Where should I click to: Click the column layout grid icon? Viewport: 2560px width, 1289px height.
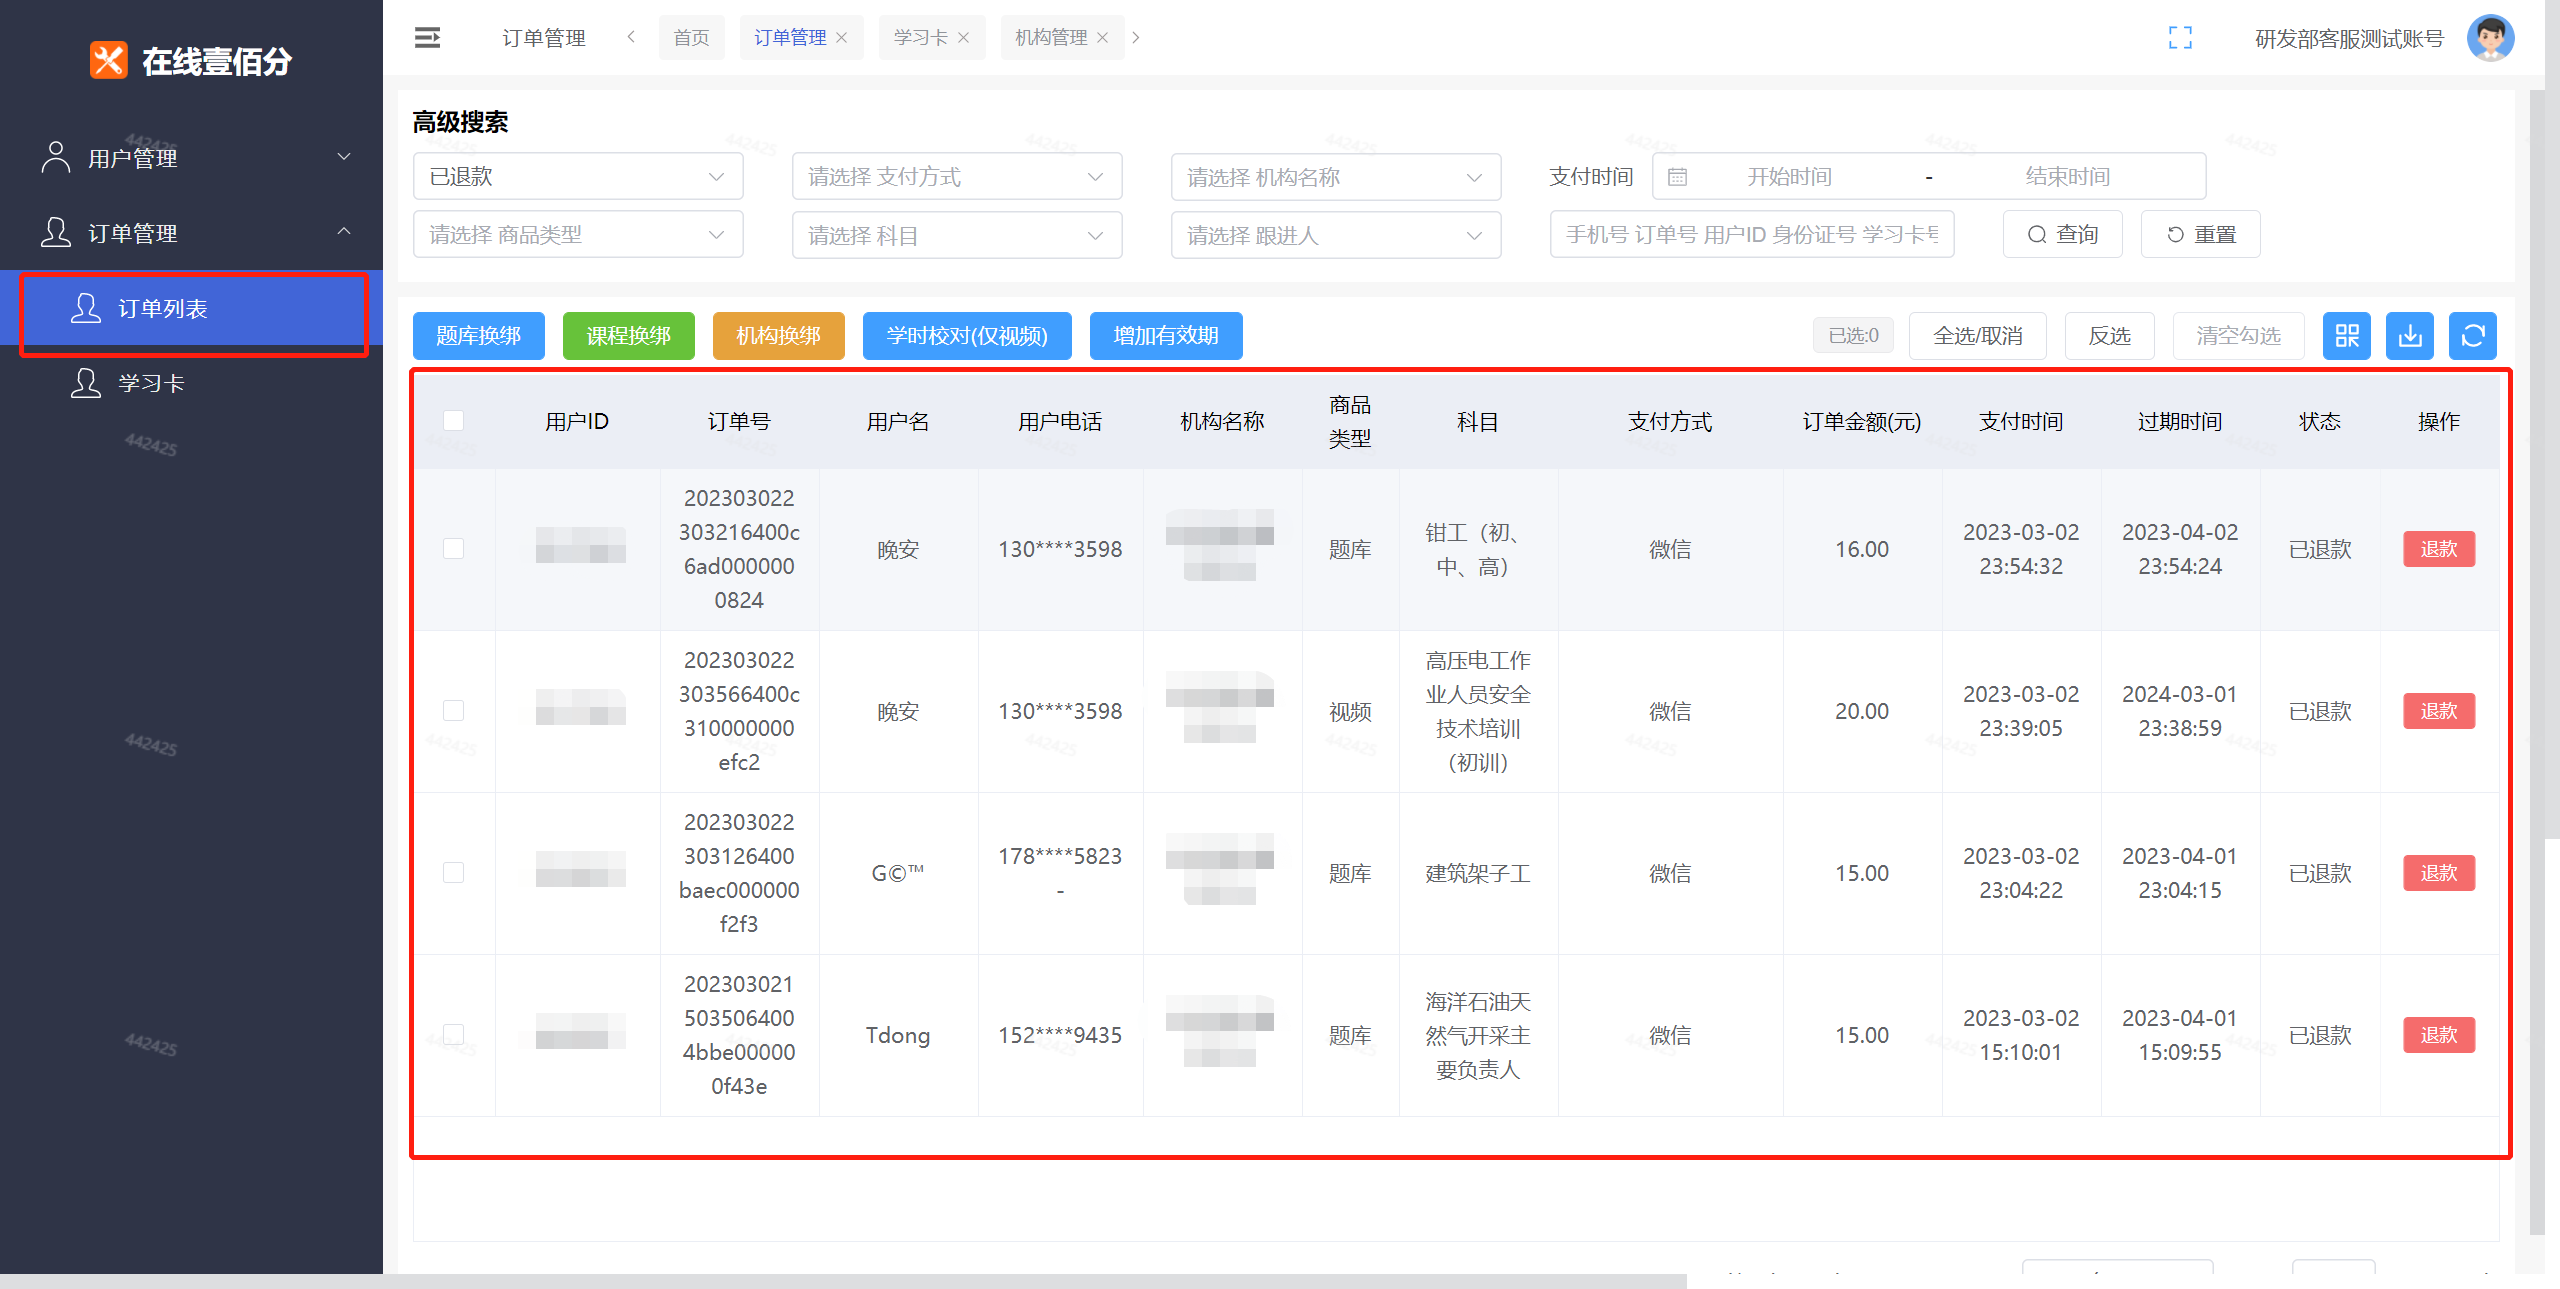pyautogui.click(x=2347, y=336)
